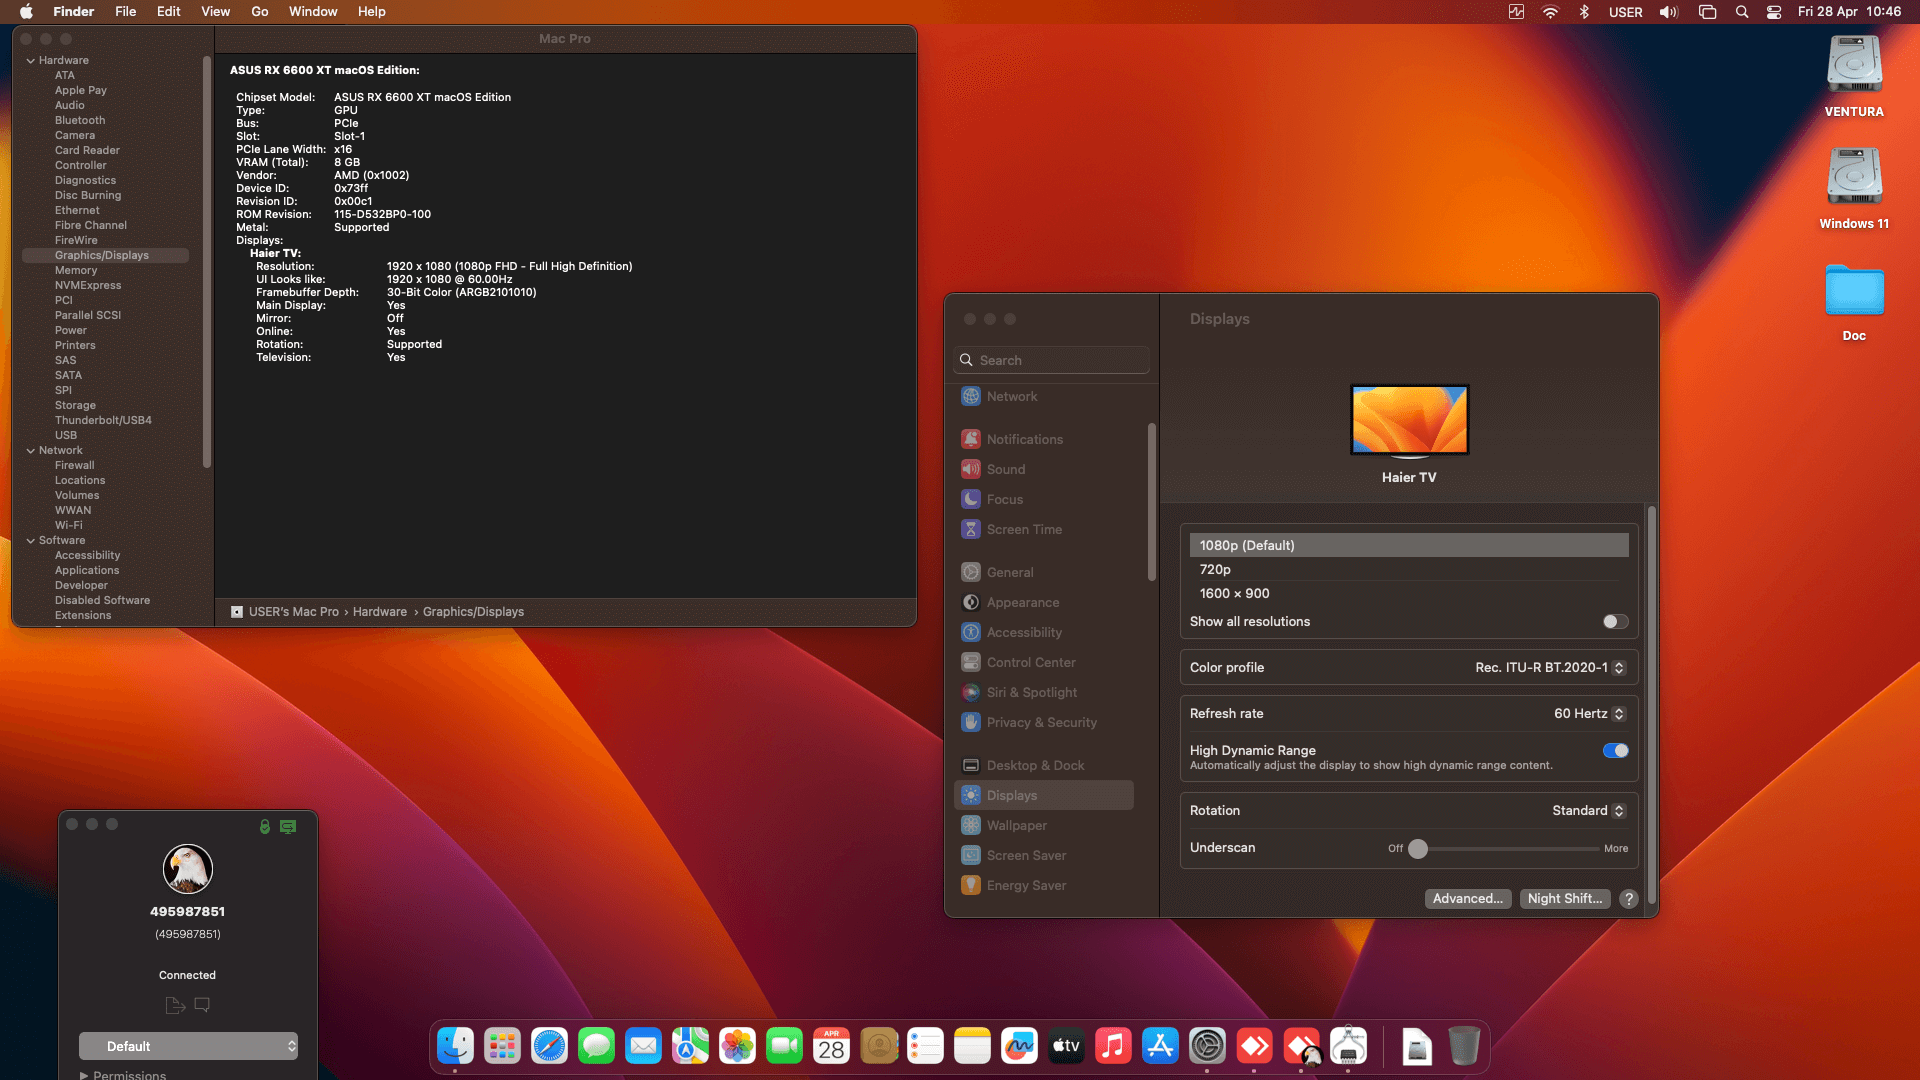Collapse the Software section in System Information
The image size is (1920, 1080).
click(x=30, y=540)
